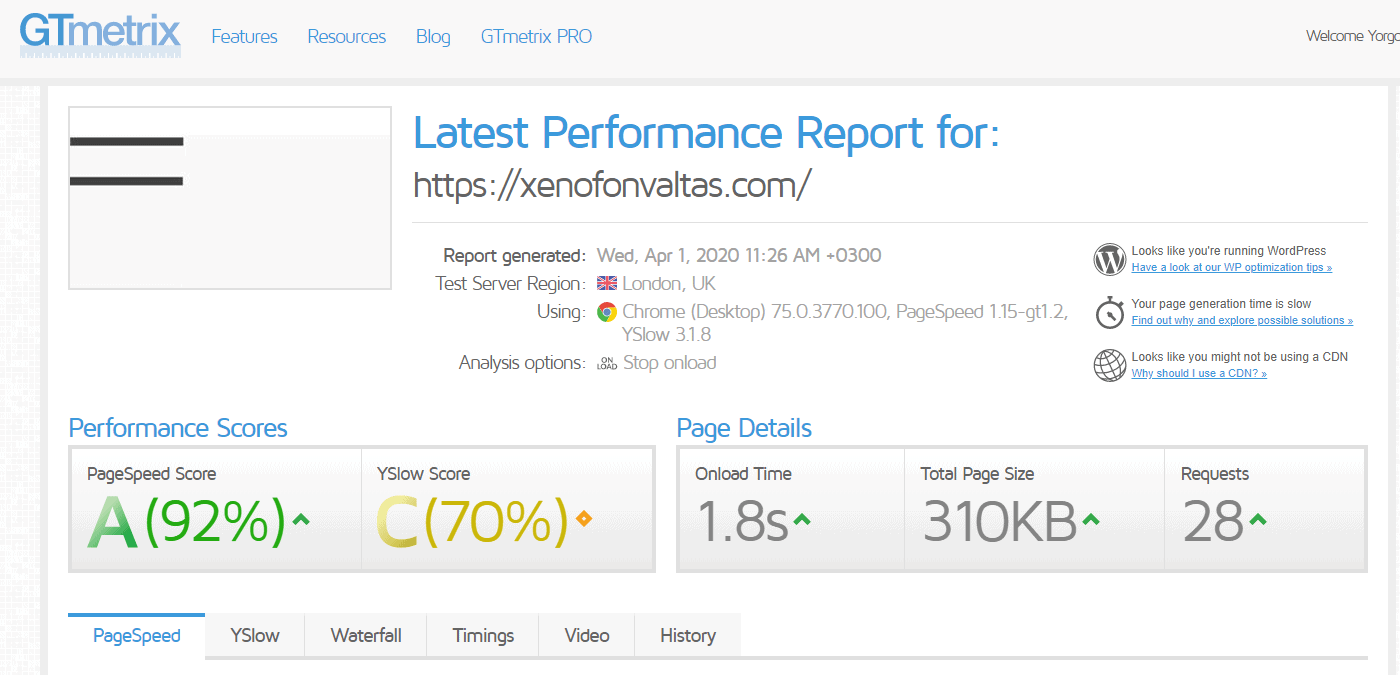This screenshot has width=1400, height=675.
Task: Click the 'Requests' label
Action: click(1215, 474)
